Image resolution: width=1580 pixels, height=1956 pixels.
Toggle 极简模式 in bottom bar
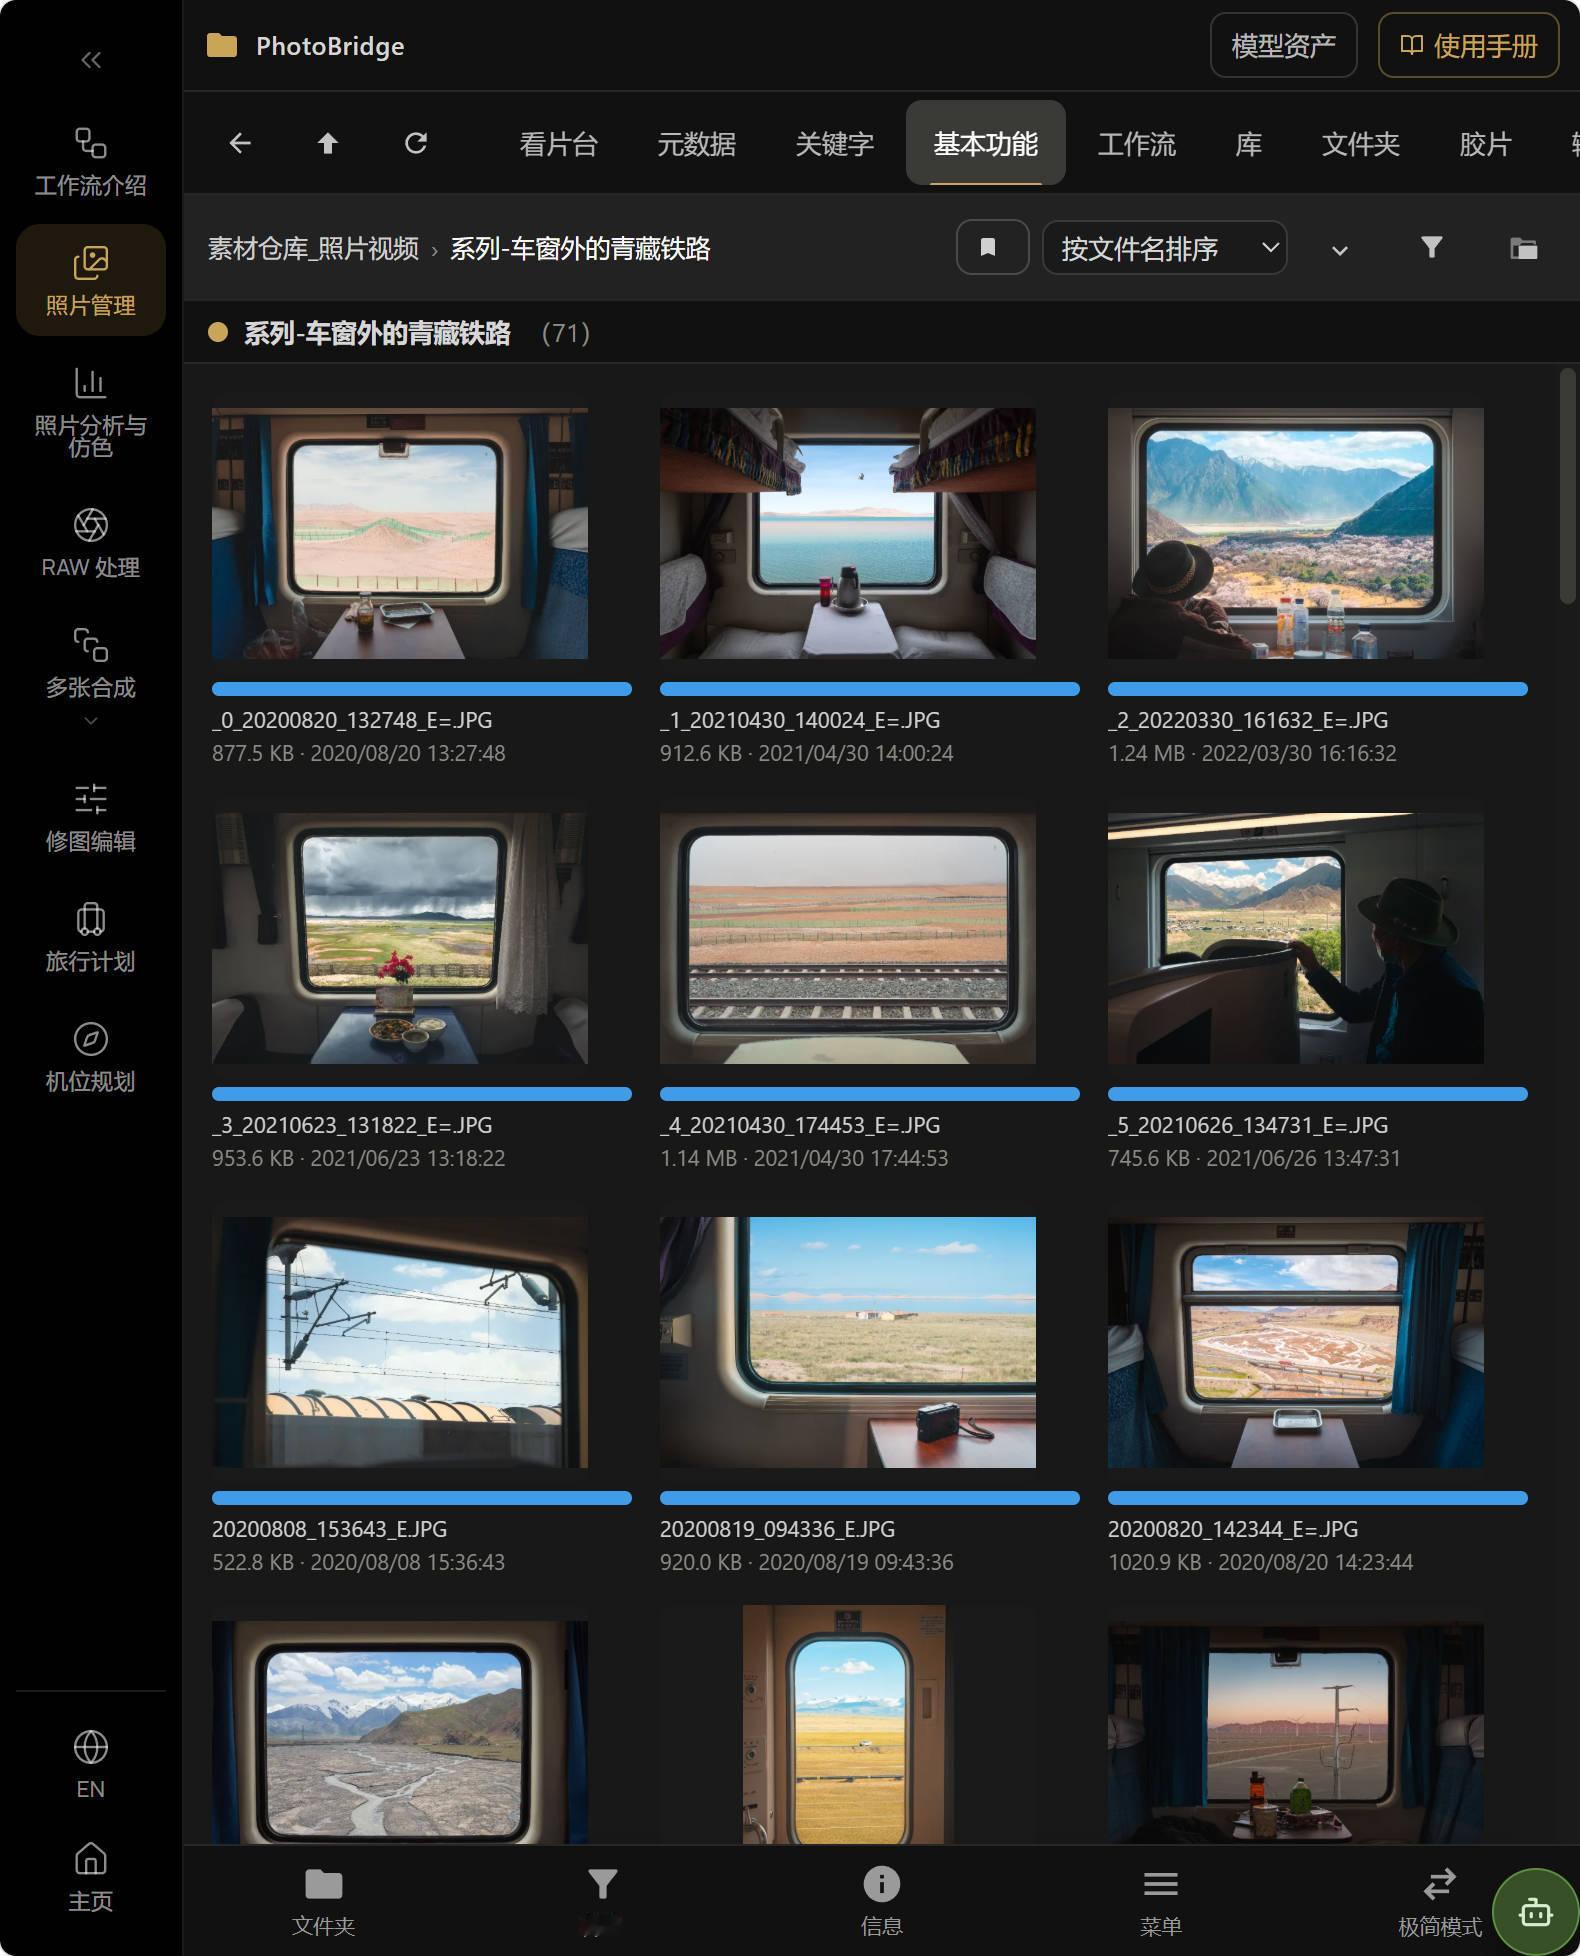click(1439, 1901)
